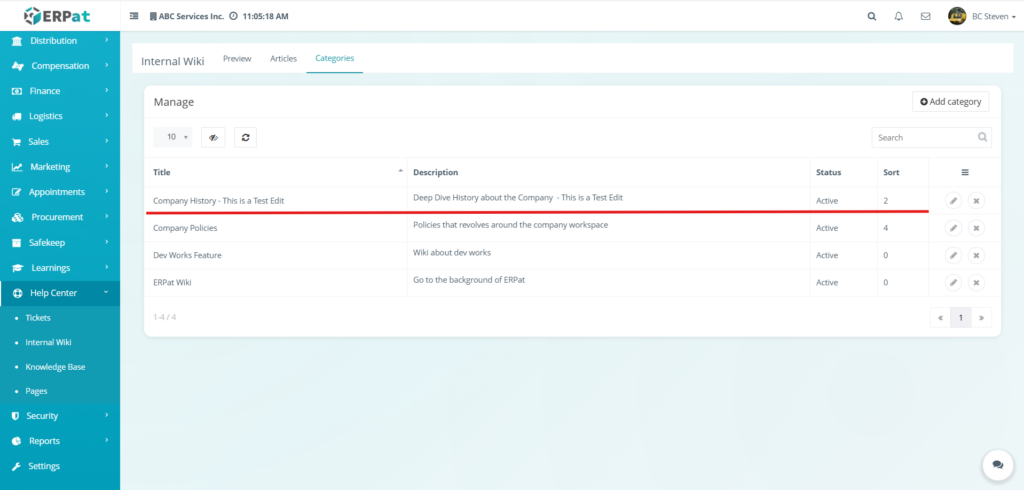1024x490 pixels.
Task: Edit the Company Policies category
Action: [x=953, y=228]
